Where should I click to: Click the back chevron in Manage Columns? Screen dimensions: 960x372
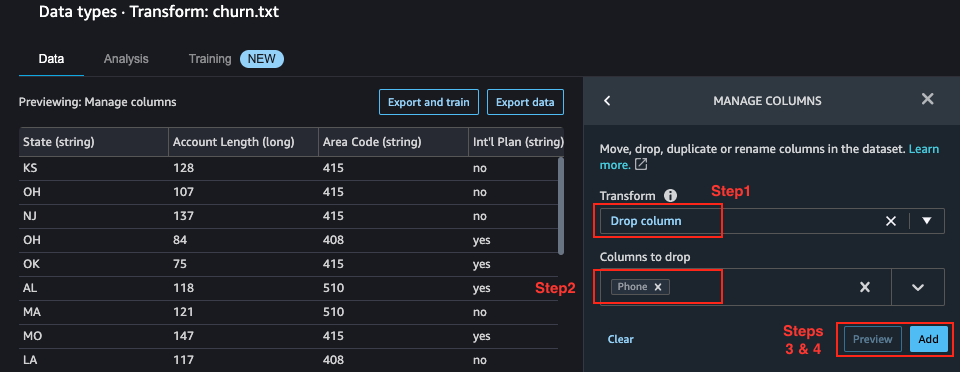[x=607, y=100]
